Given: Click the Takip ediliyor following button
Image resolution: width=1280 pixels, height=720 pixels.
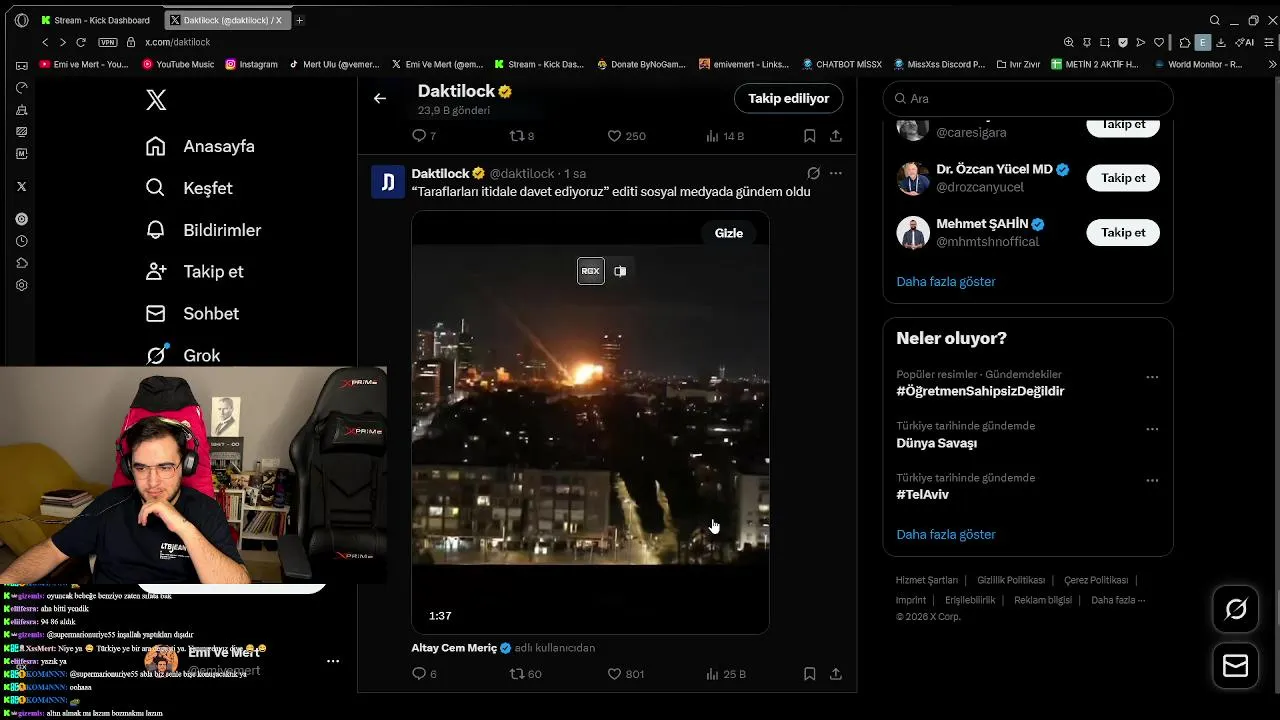Looking at the screenshot, I should click(x=788, y=98).
